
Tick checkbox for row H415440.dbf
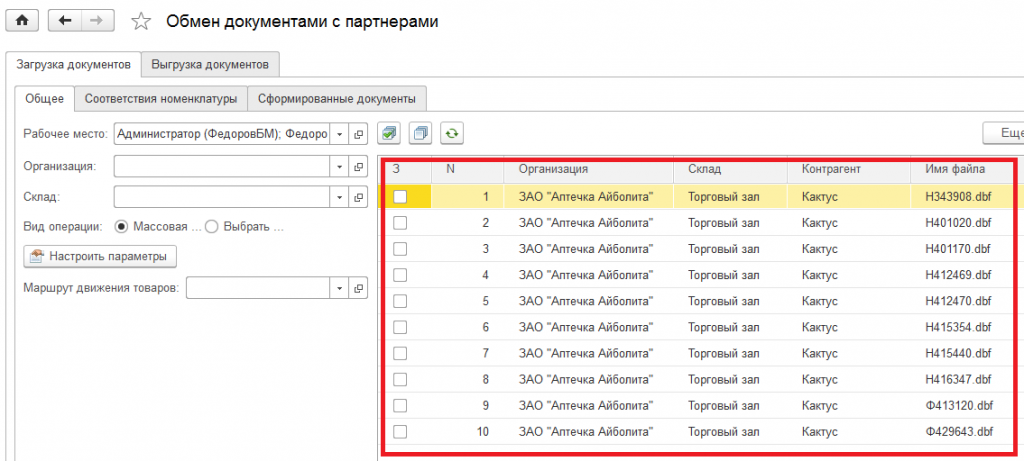400,353
